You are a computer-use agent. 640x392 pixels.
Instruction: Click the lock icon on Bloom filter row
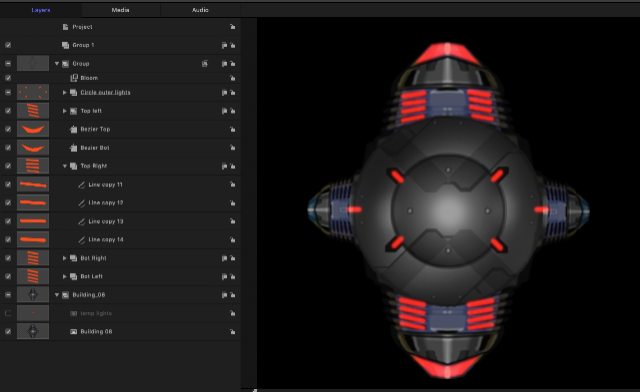(x=232, y=78)
